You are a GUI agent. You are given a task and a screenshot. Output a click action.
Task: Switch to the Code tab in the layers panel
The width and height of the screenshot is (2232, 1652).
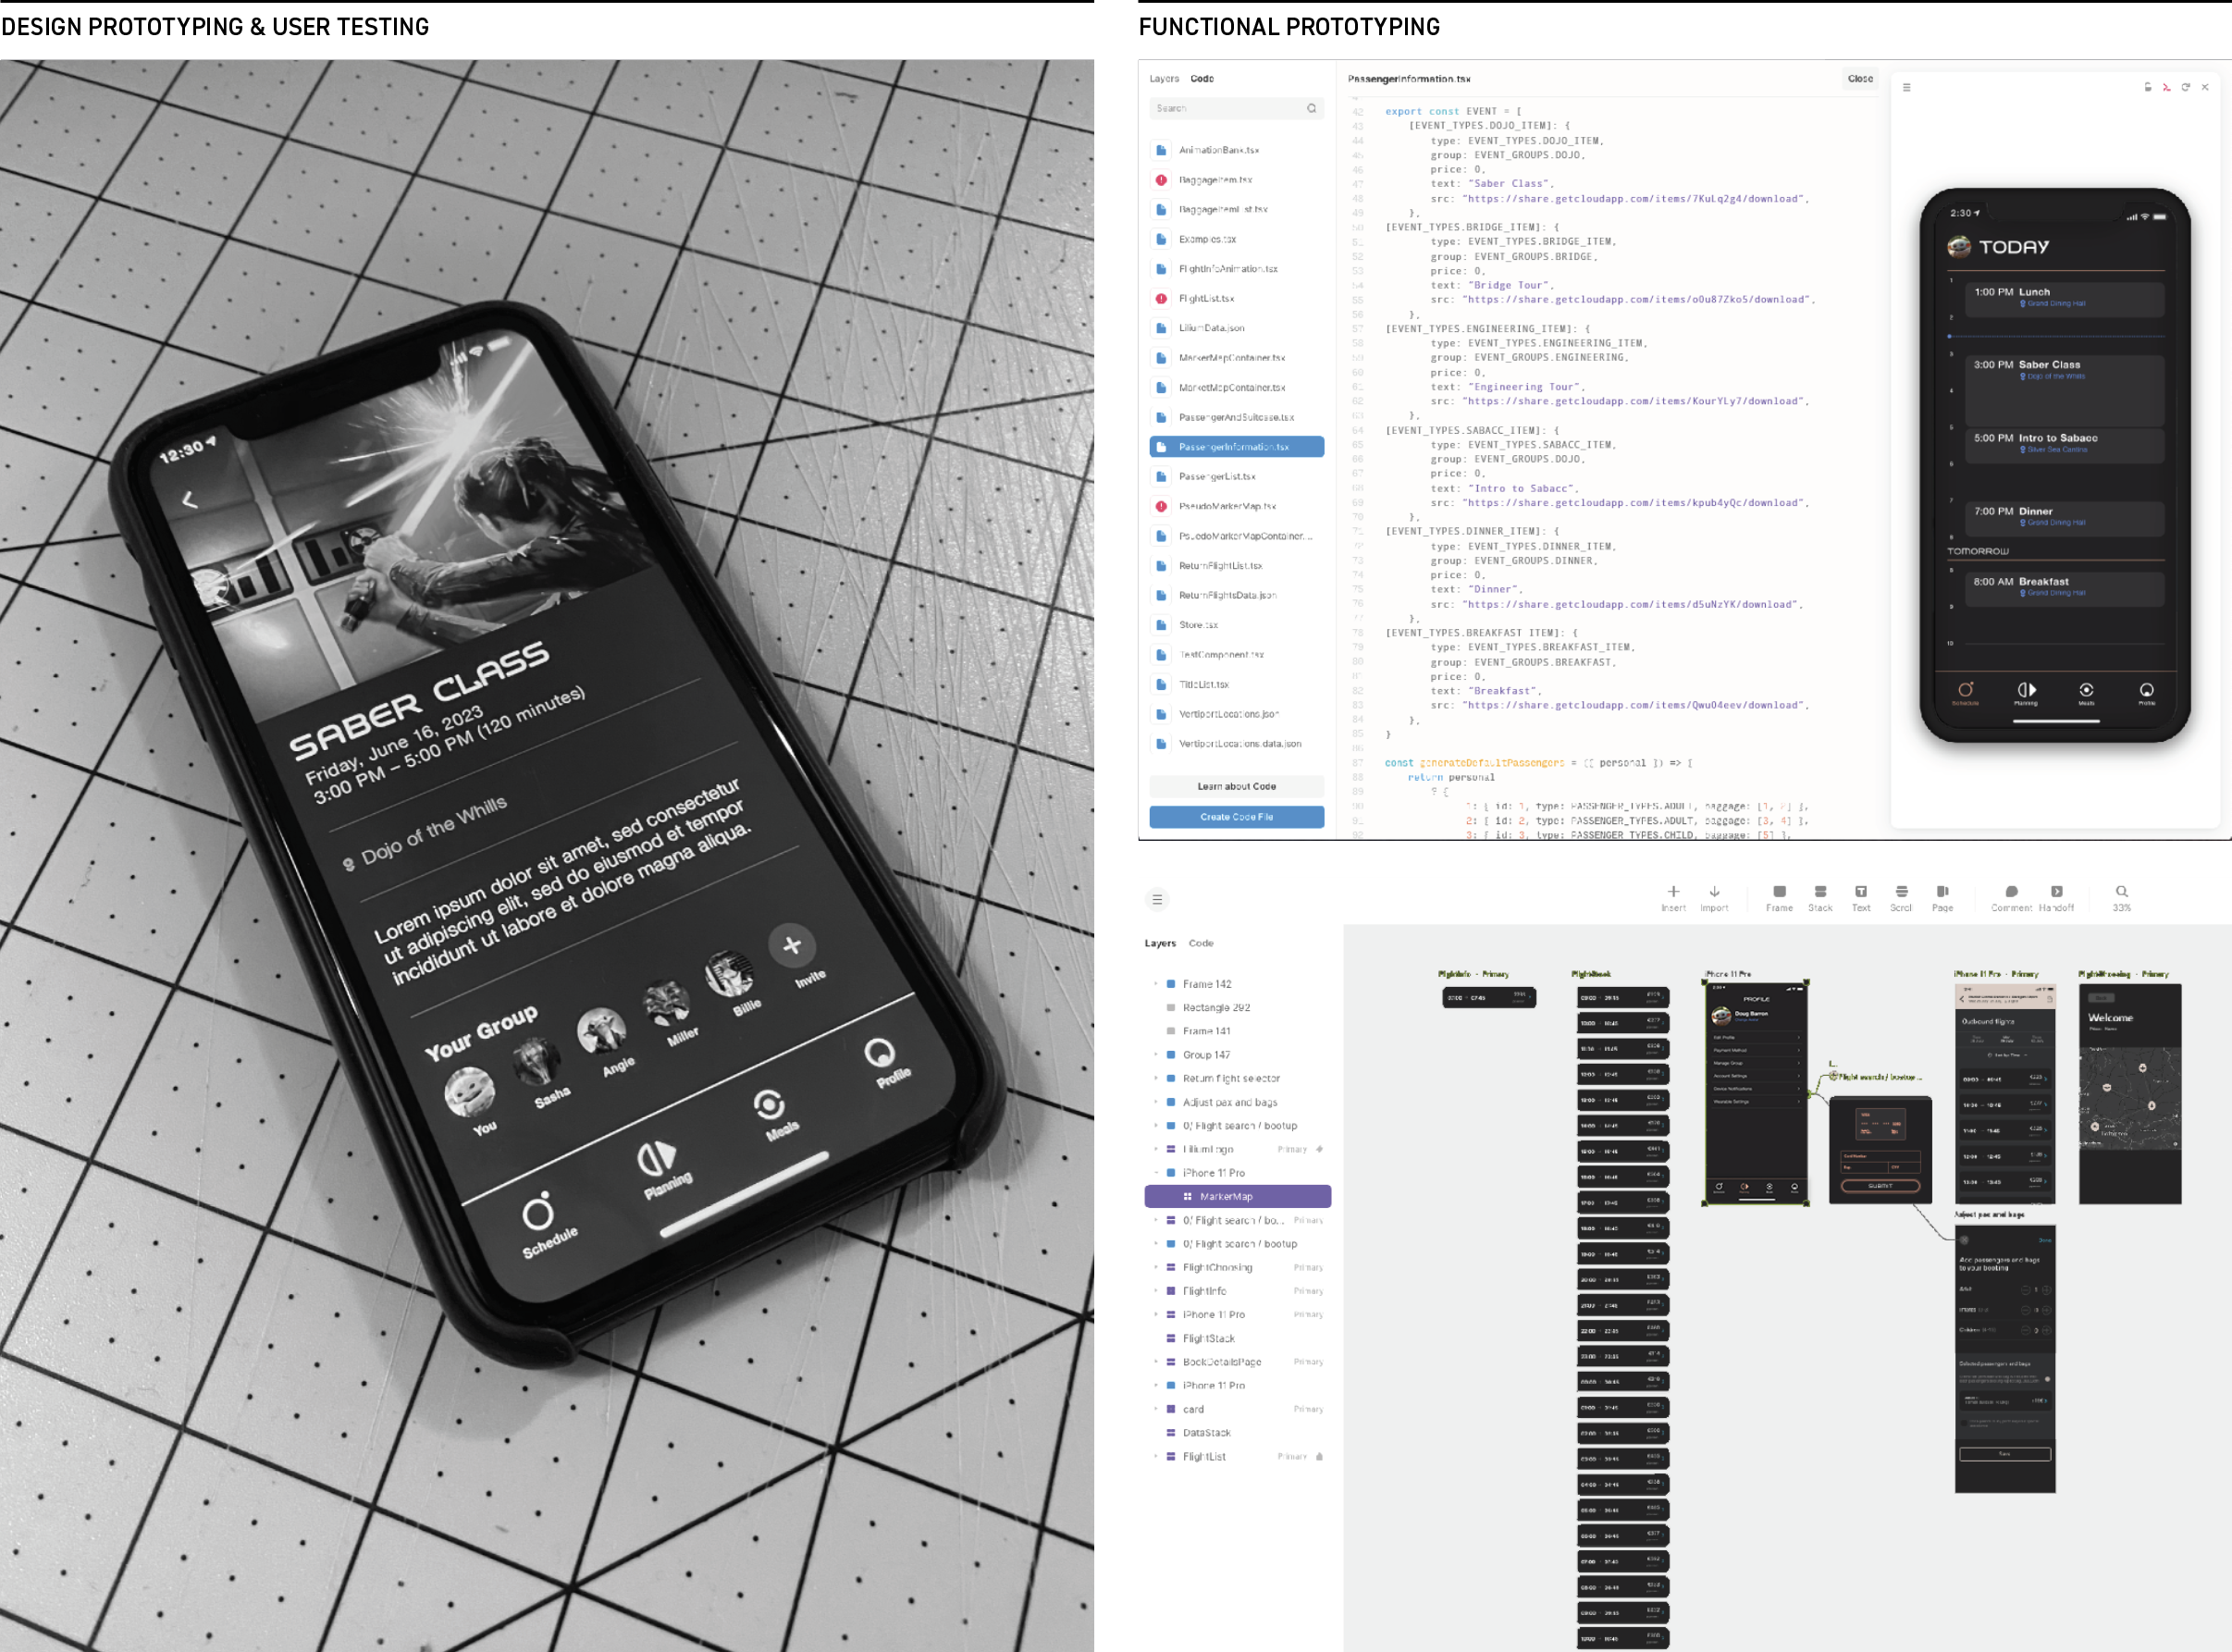pyautogui.click(x=1200, y=942)
